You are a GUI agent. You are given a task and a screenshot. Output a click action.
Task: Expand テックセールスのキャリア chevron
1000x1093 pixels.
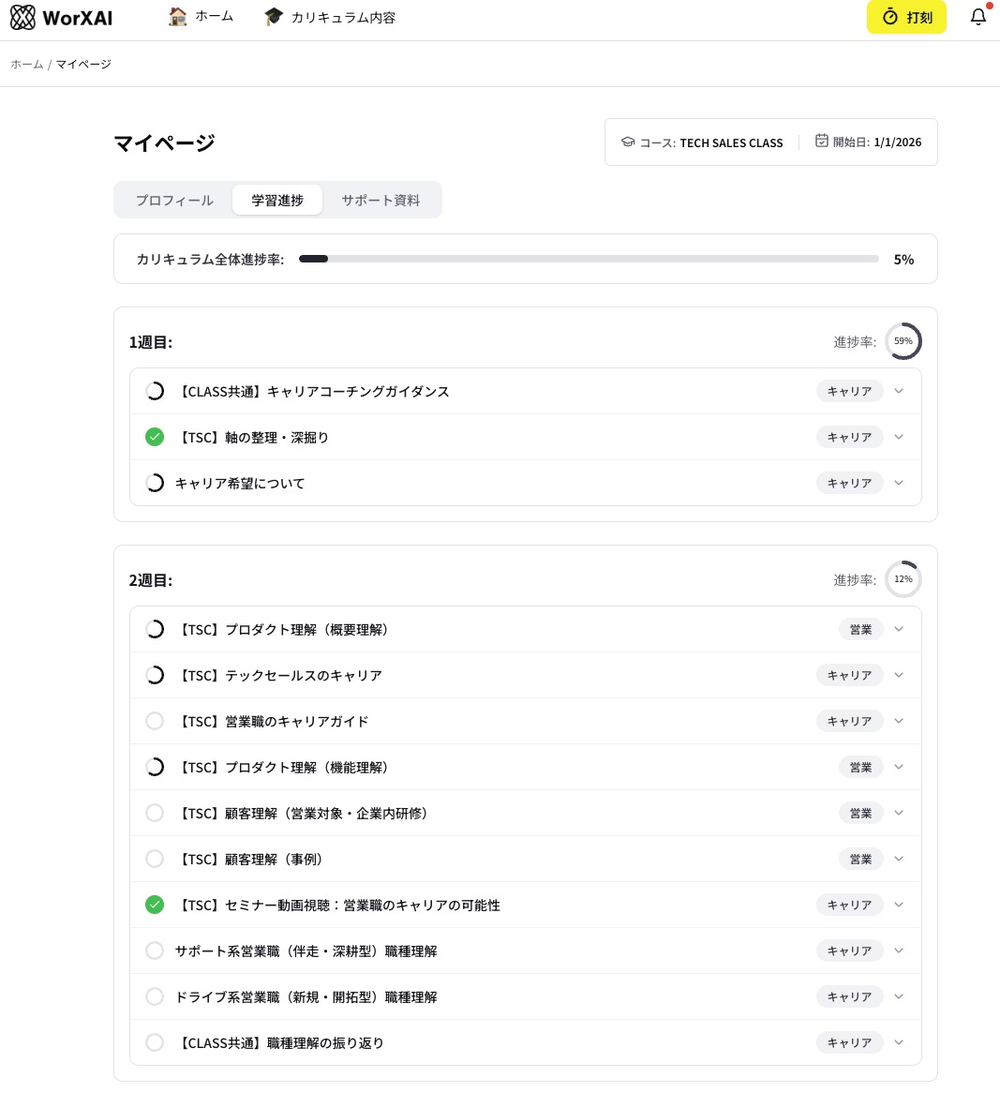899,675
